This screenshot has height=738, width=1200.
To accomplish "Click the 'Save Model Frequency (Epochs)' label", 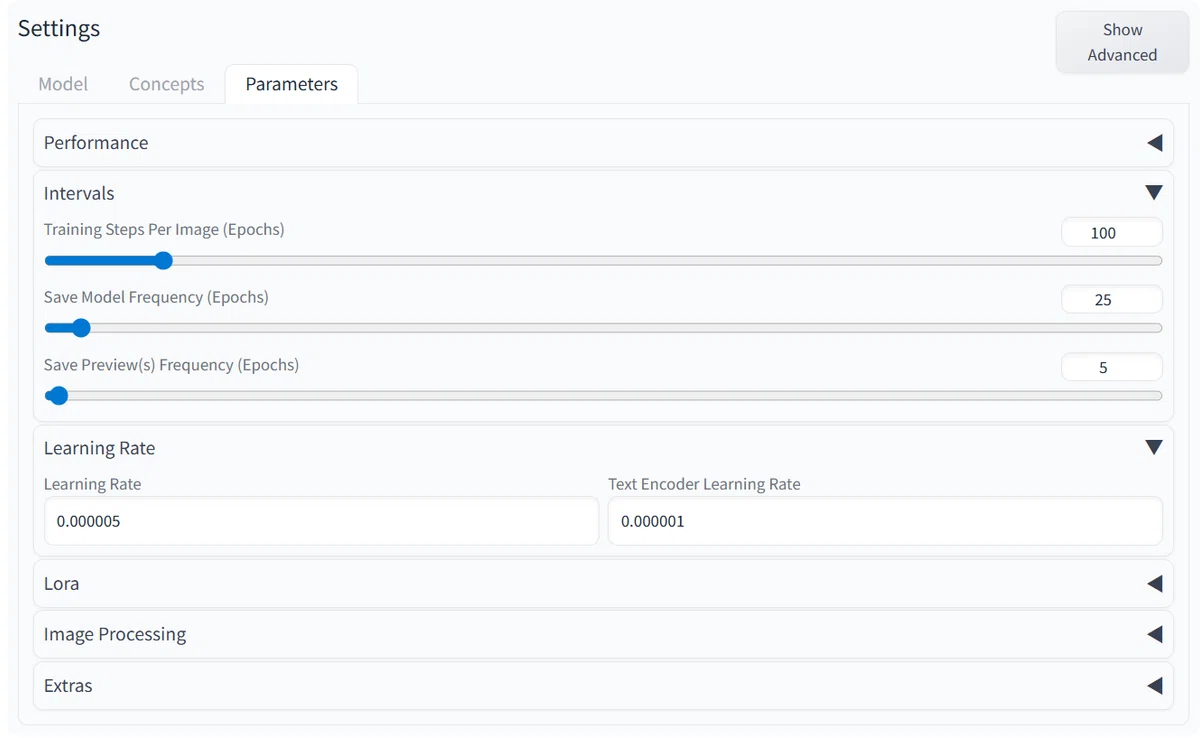I will coord(156,297).
